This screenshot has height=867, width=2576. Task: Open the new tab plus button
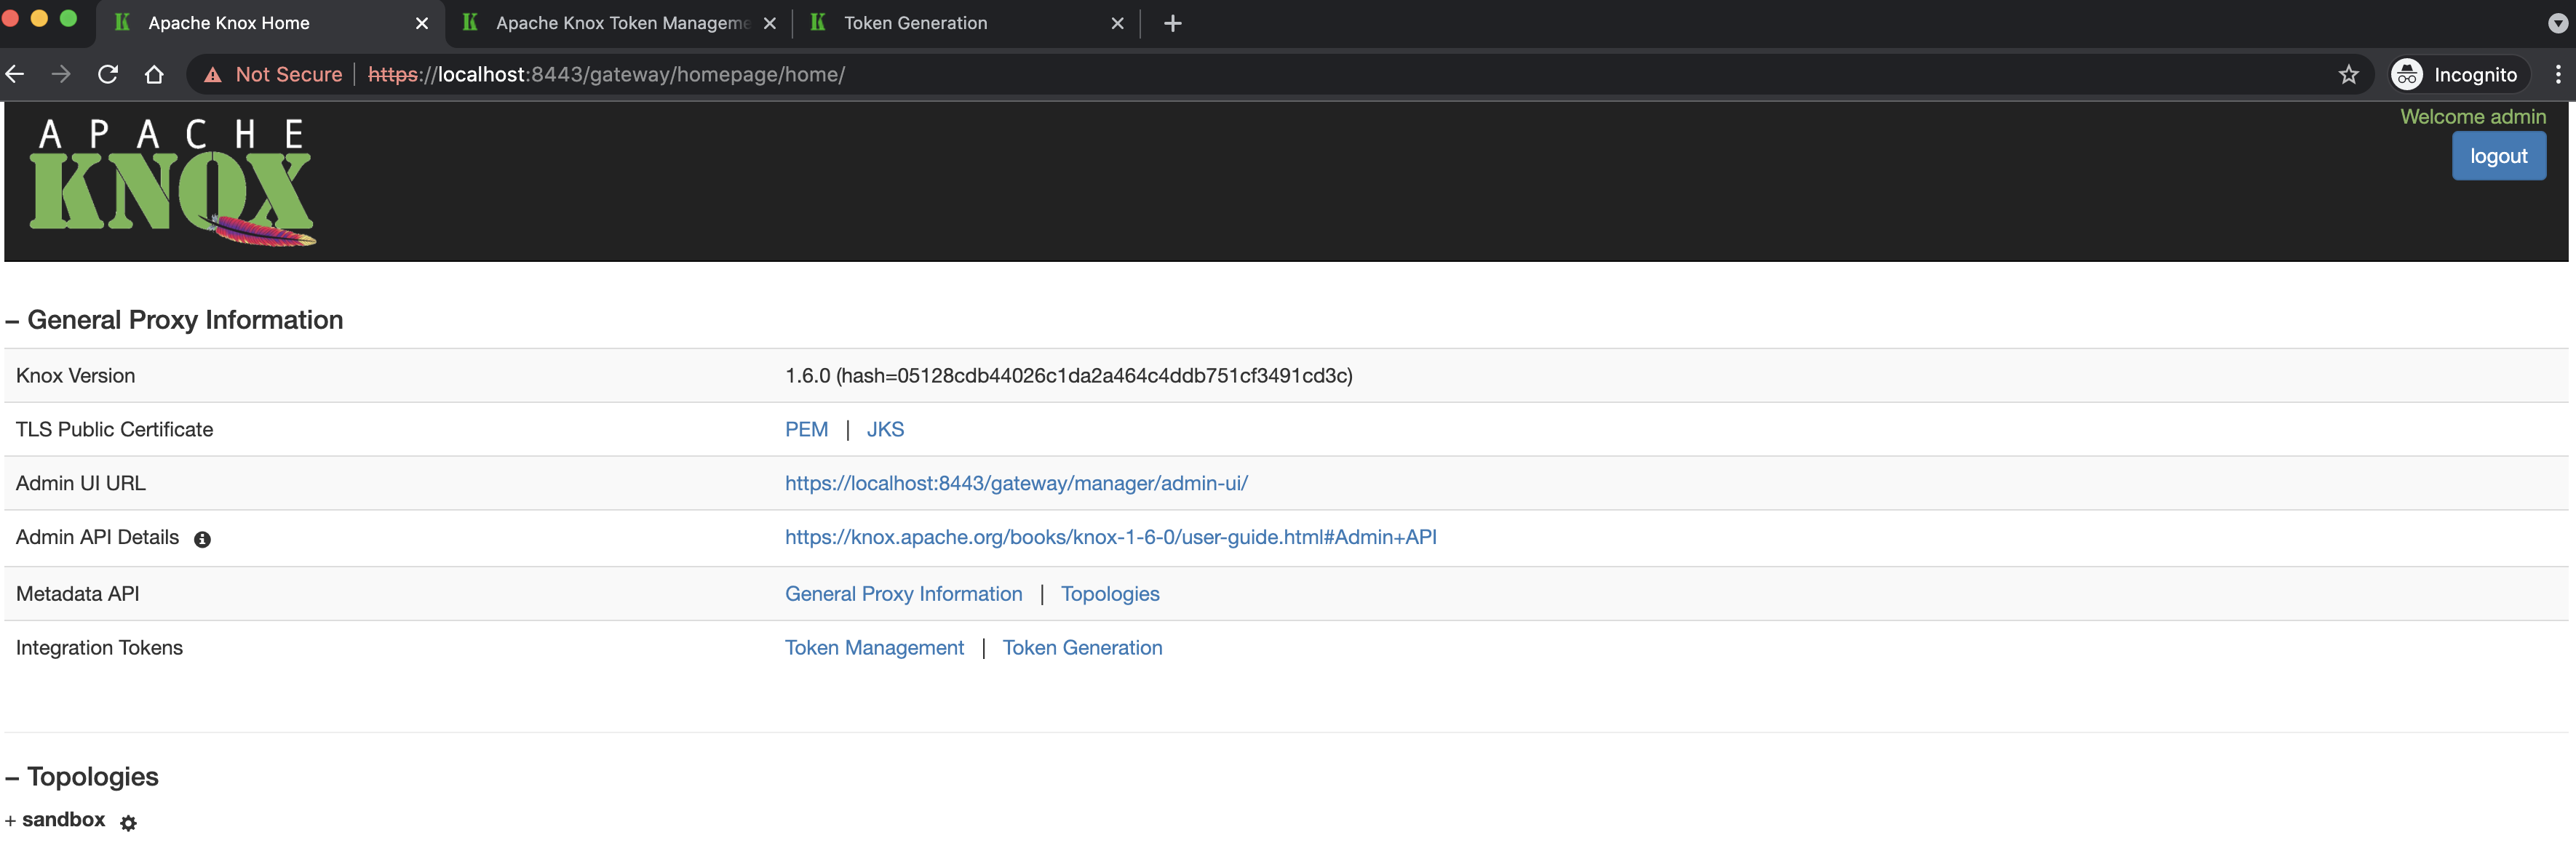click(x=1173, y=23)
